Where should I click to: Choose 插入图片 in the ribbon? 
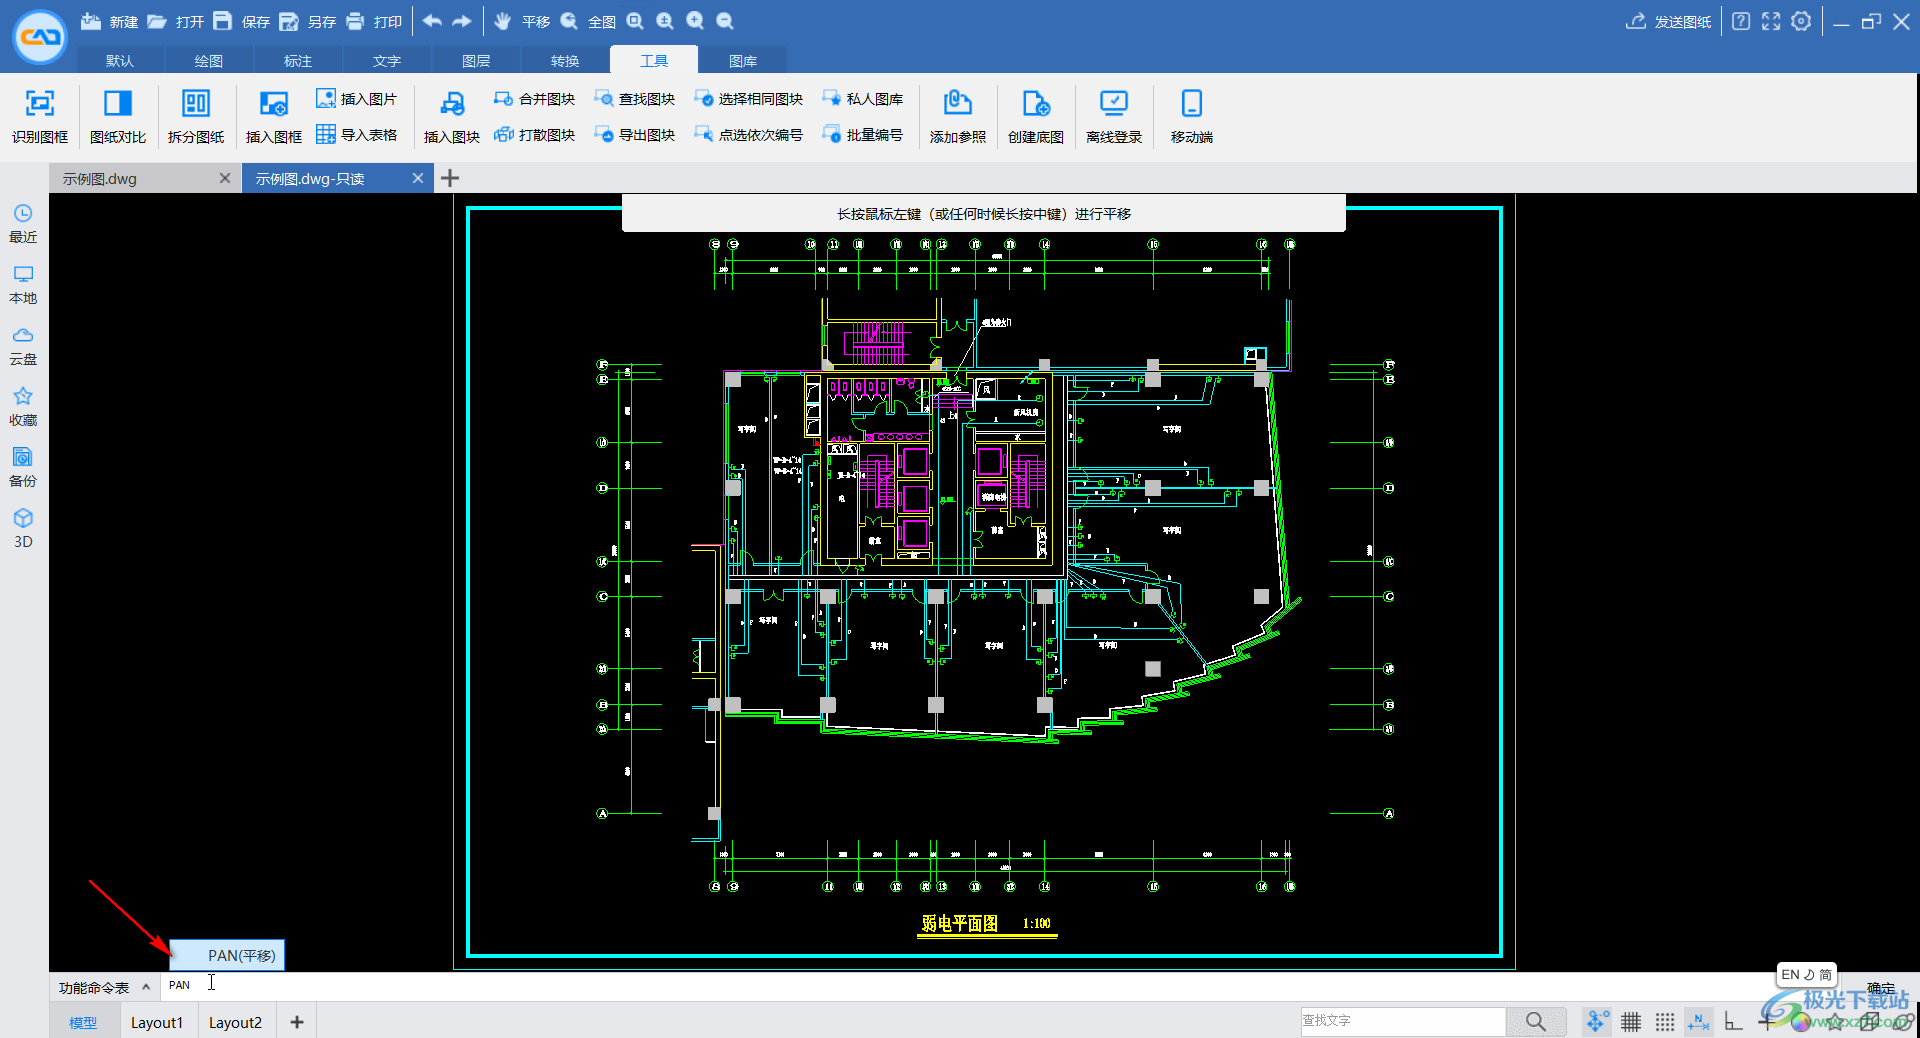click(357, 99)
